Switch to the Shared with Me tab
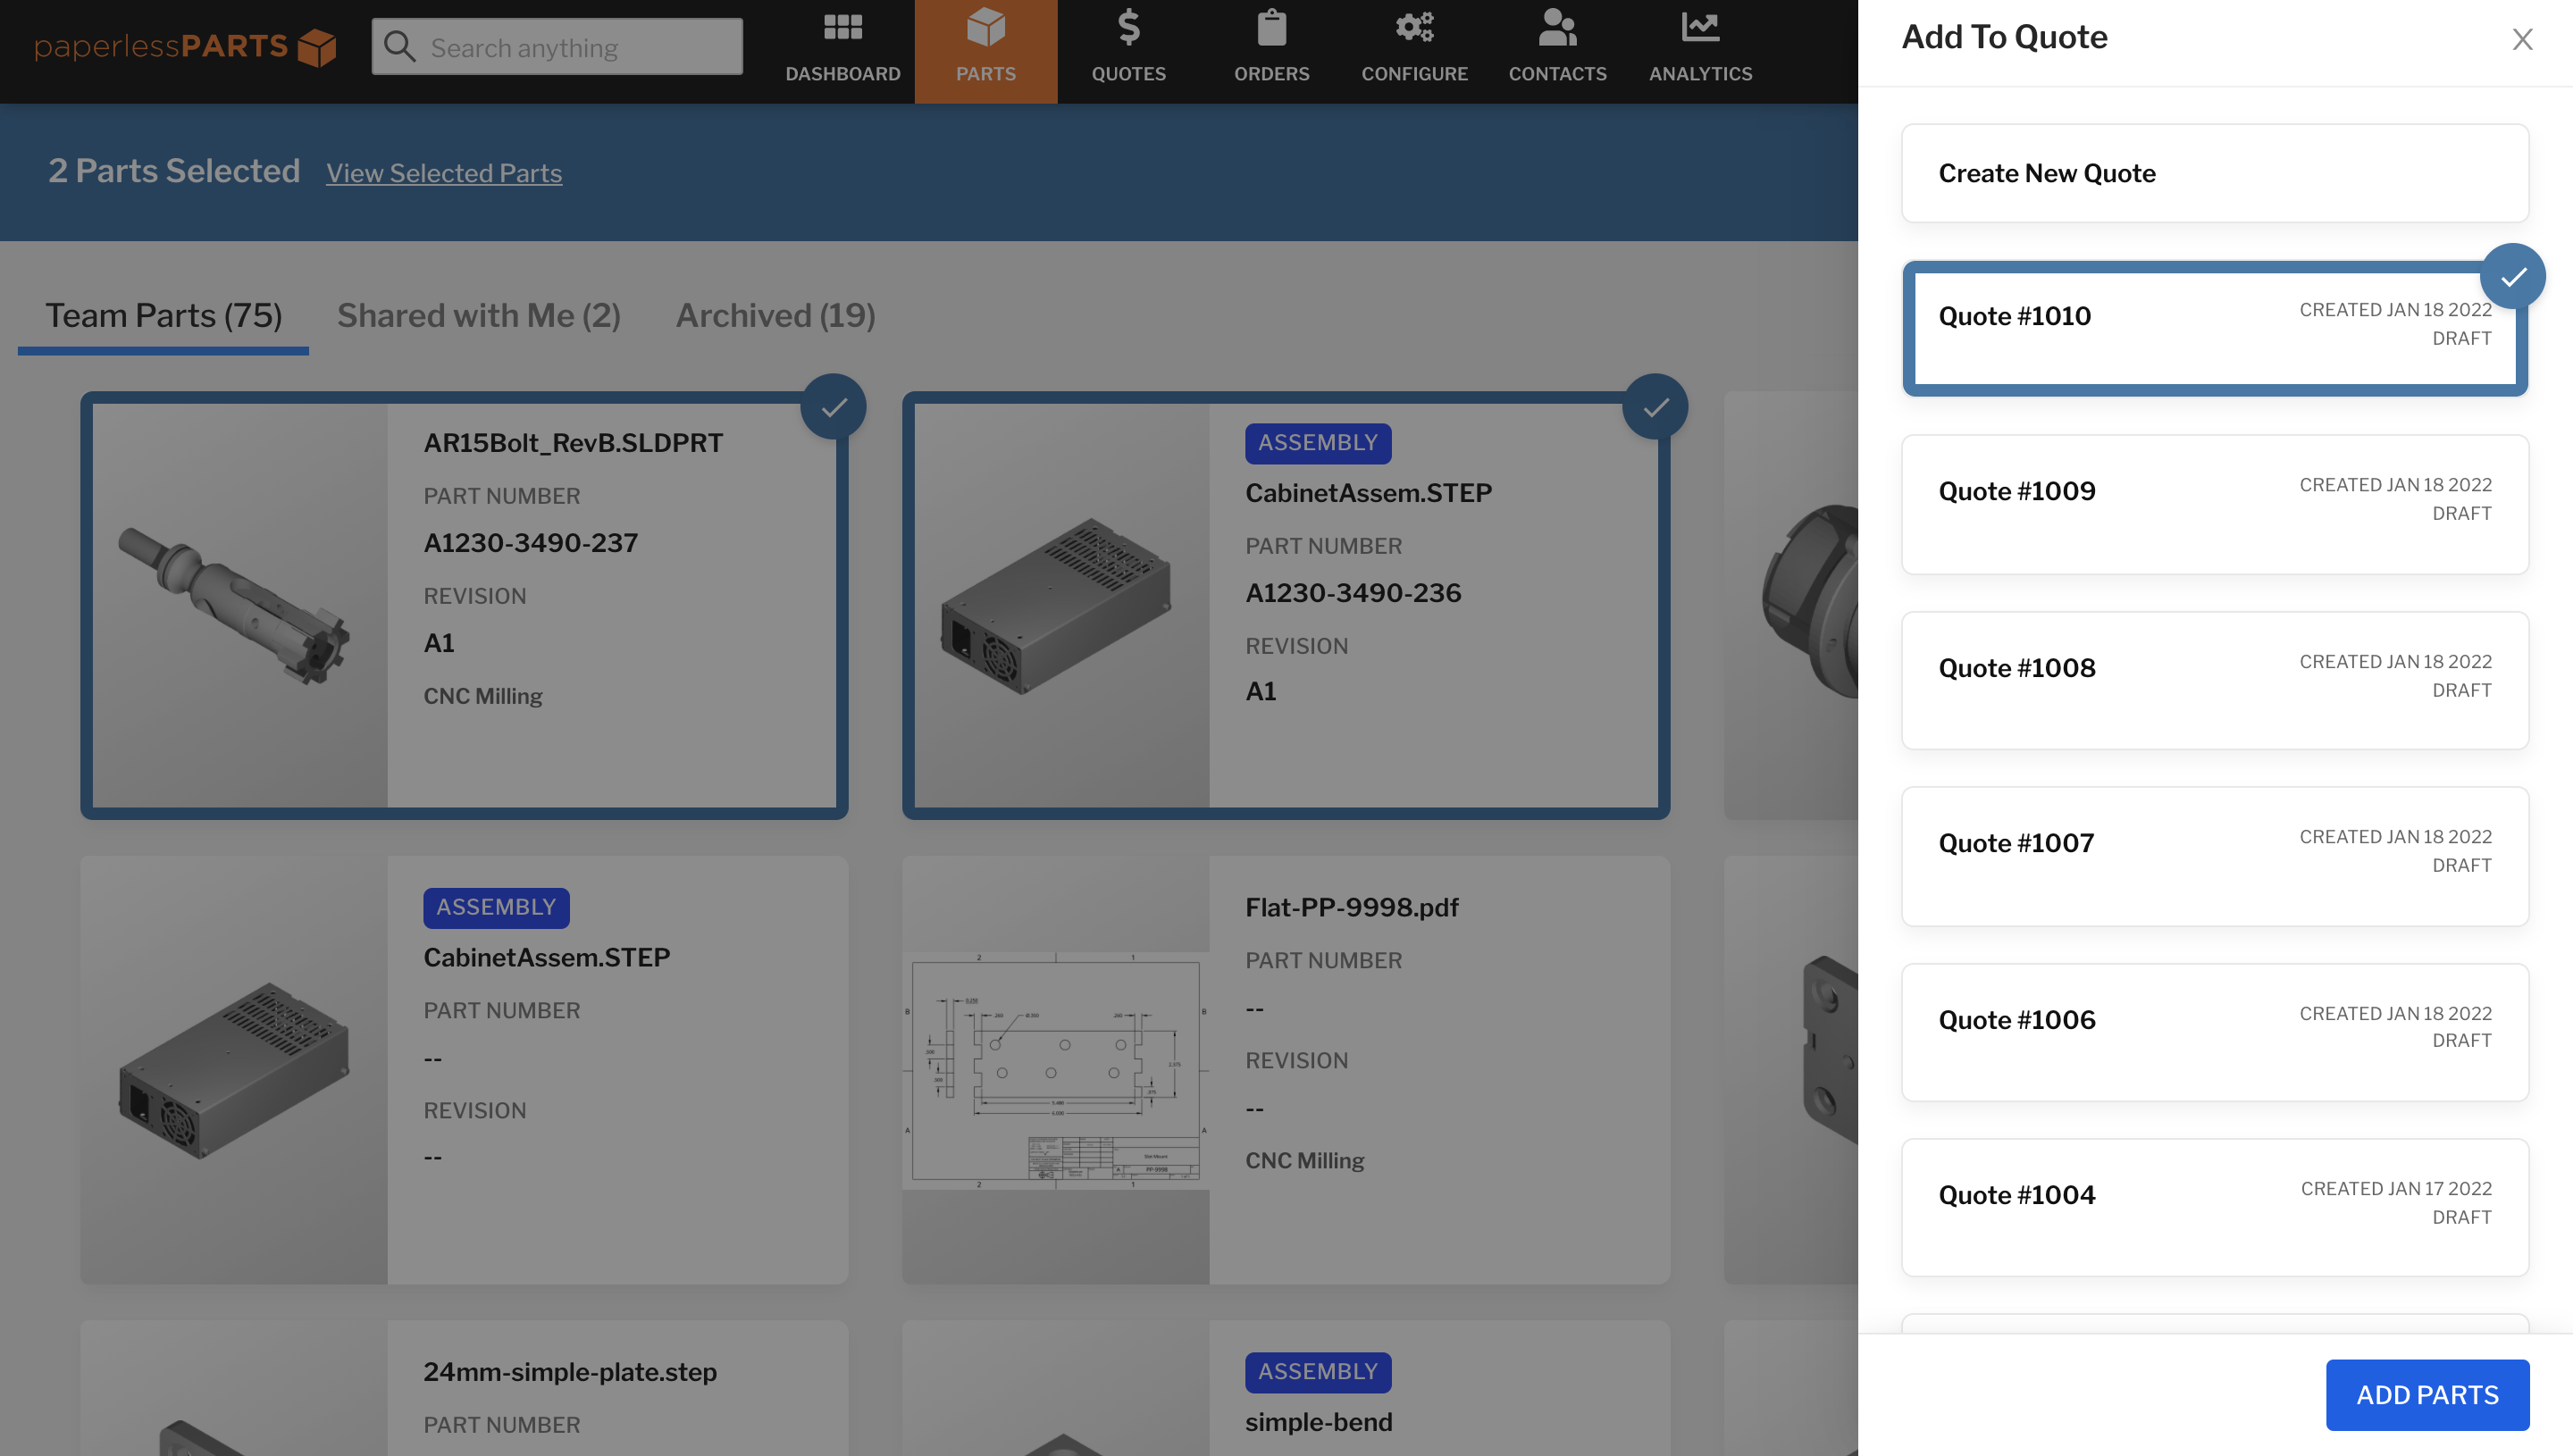Image resolution: width=2573 pixels, height=1456 pixels. [479, 315]
